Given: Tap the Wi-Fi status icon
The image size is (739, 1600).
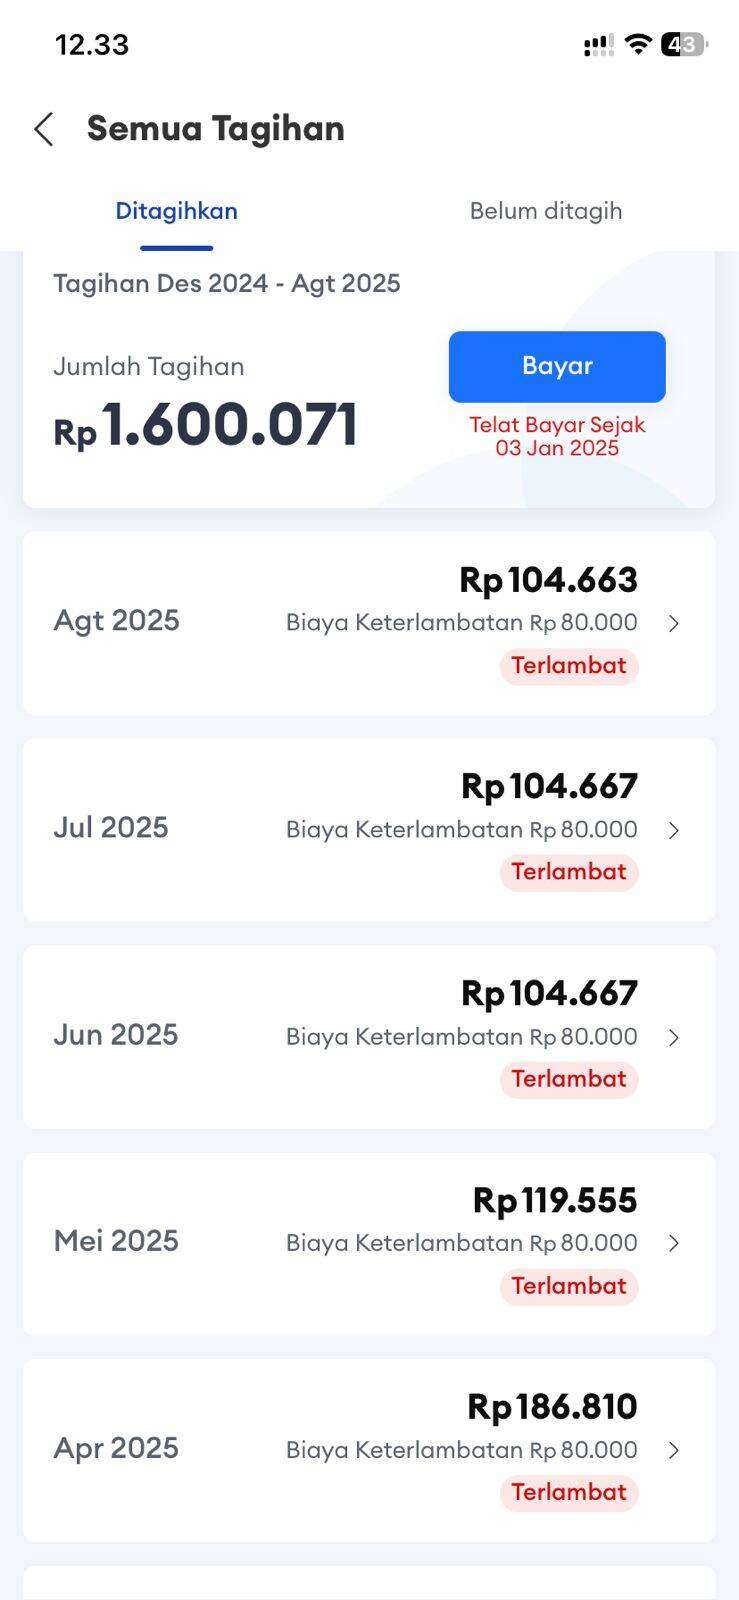Looking at the screenshot, I should pyautogui.click(x=637, y=44).
